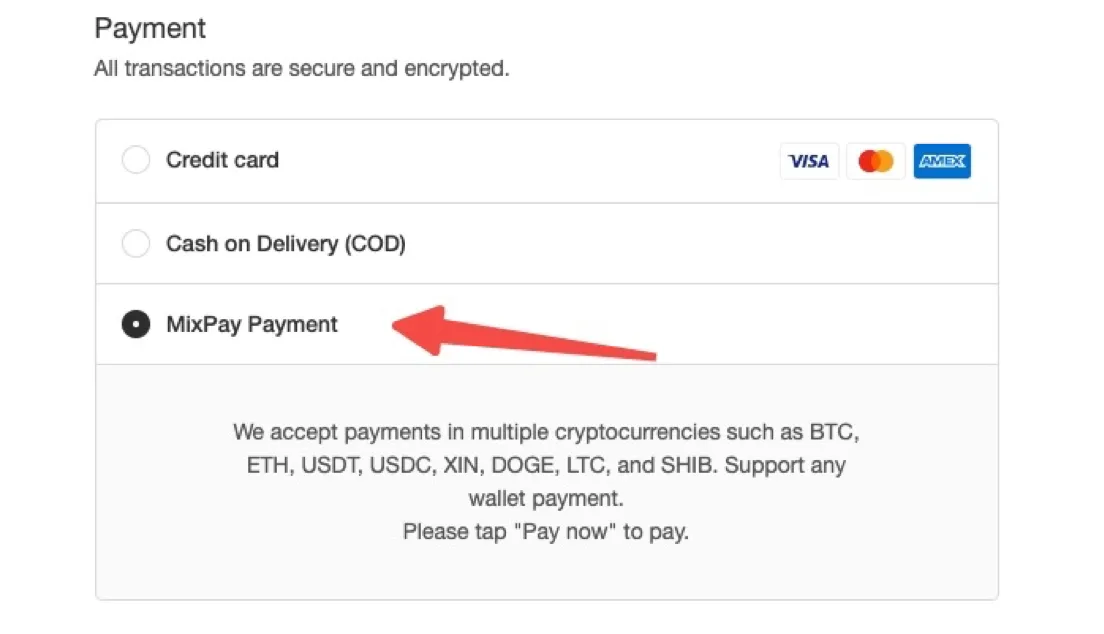Click the Mastercard logo icon
The image size is (1104, 634).
pyautogui.click(x=876, y=161)
